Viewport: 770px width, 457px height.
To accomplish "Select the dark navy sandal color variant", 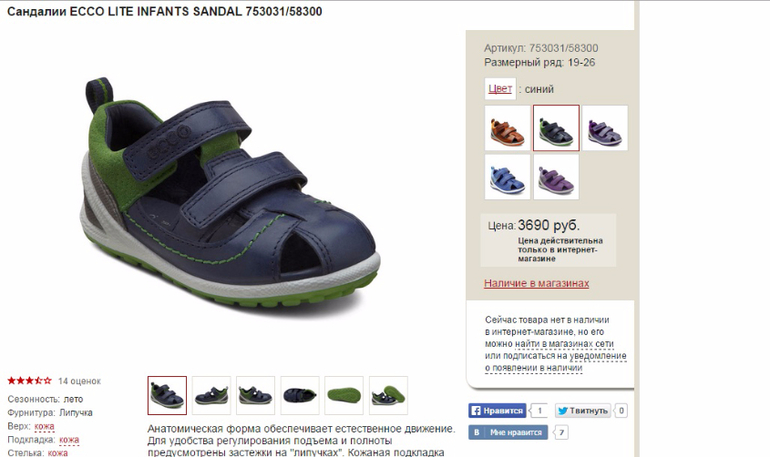I will tap(556, 128).
